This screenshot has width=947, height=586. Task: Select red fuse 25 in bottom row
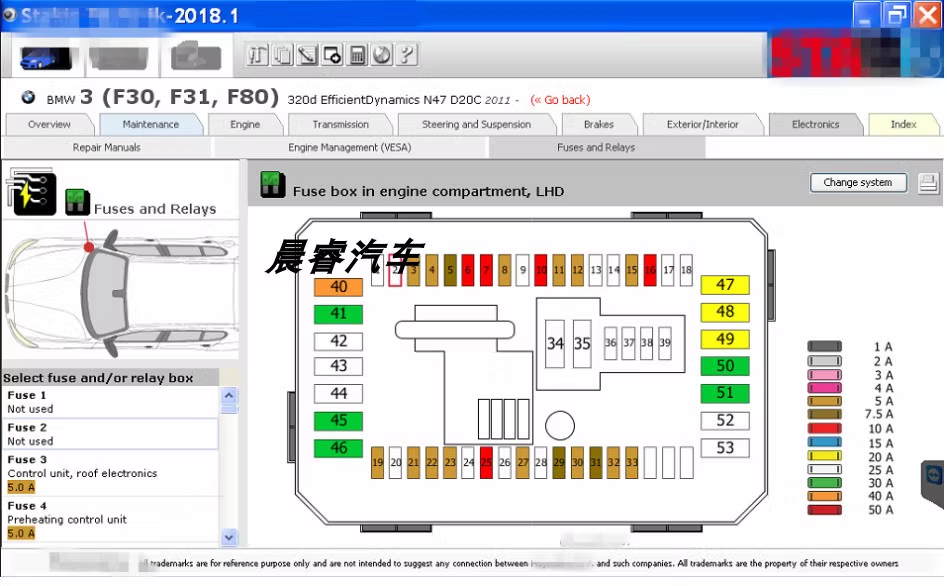coord(486,463)
